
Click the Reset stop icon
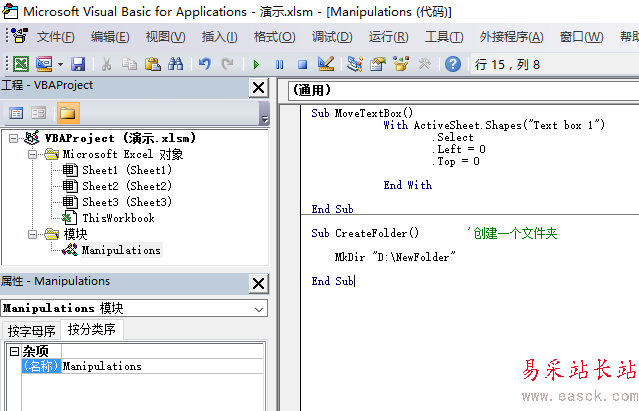tap(302, 64)
